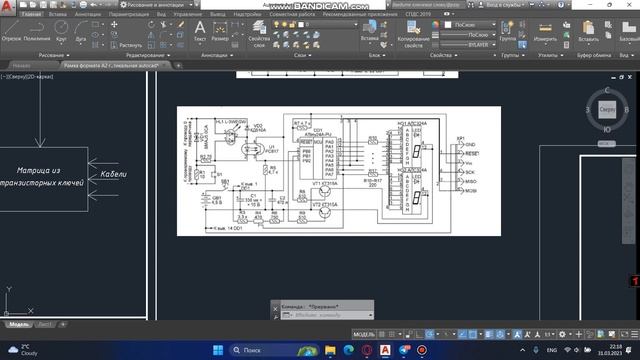This screenshot has width=640, height=360.
Task: Open the Вид ribbon tab
Action: [x=161, y=14]
